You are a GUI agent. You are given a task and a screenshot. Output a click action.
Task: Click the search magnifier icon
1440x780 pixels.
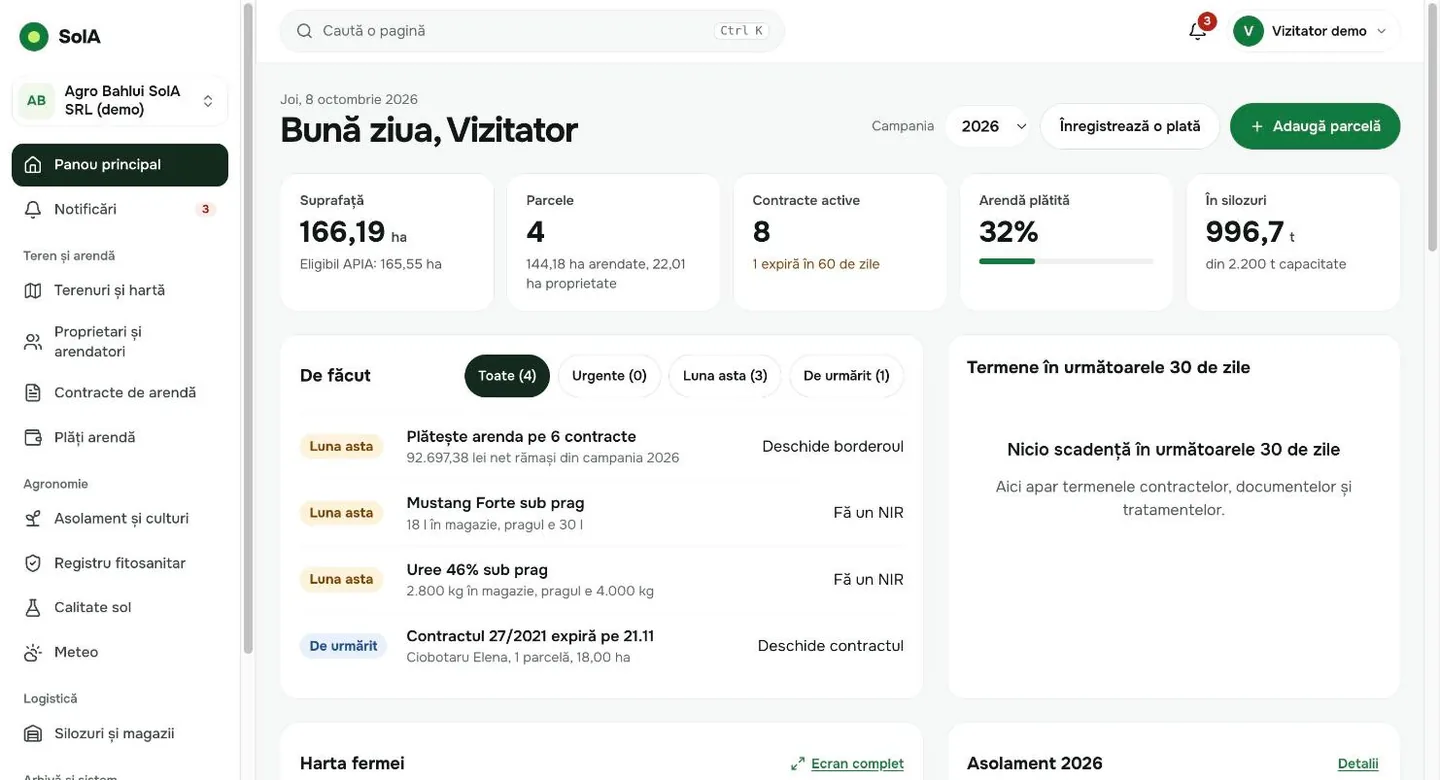click(305, 31)
